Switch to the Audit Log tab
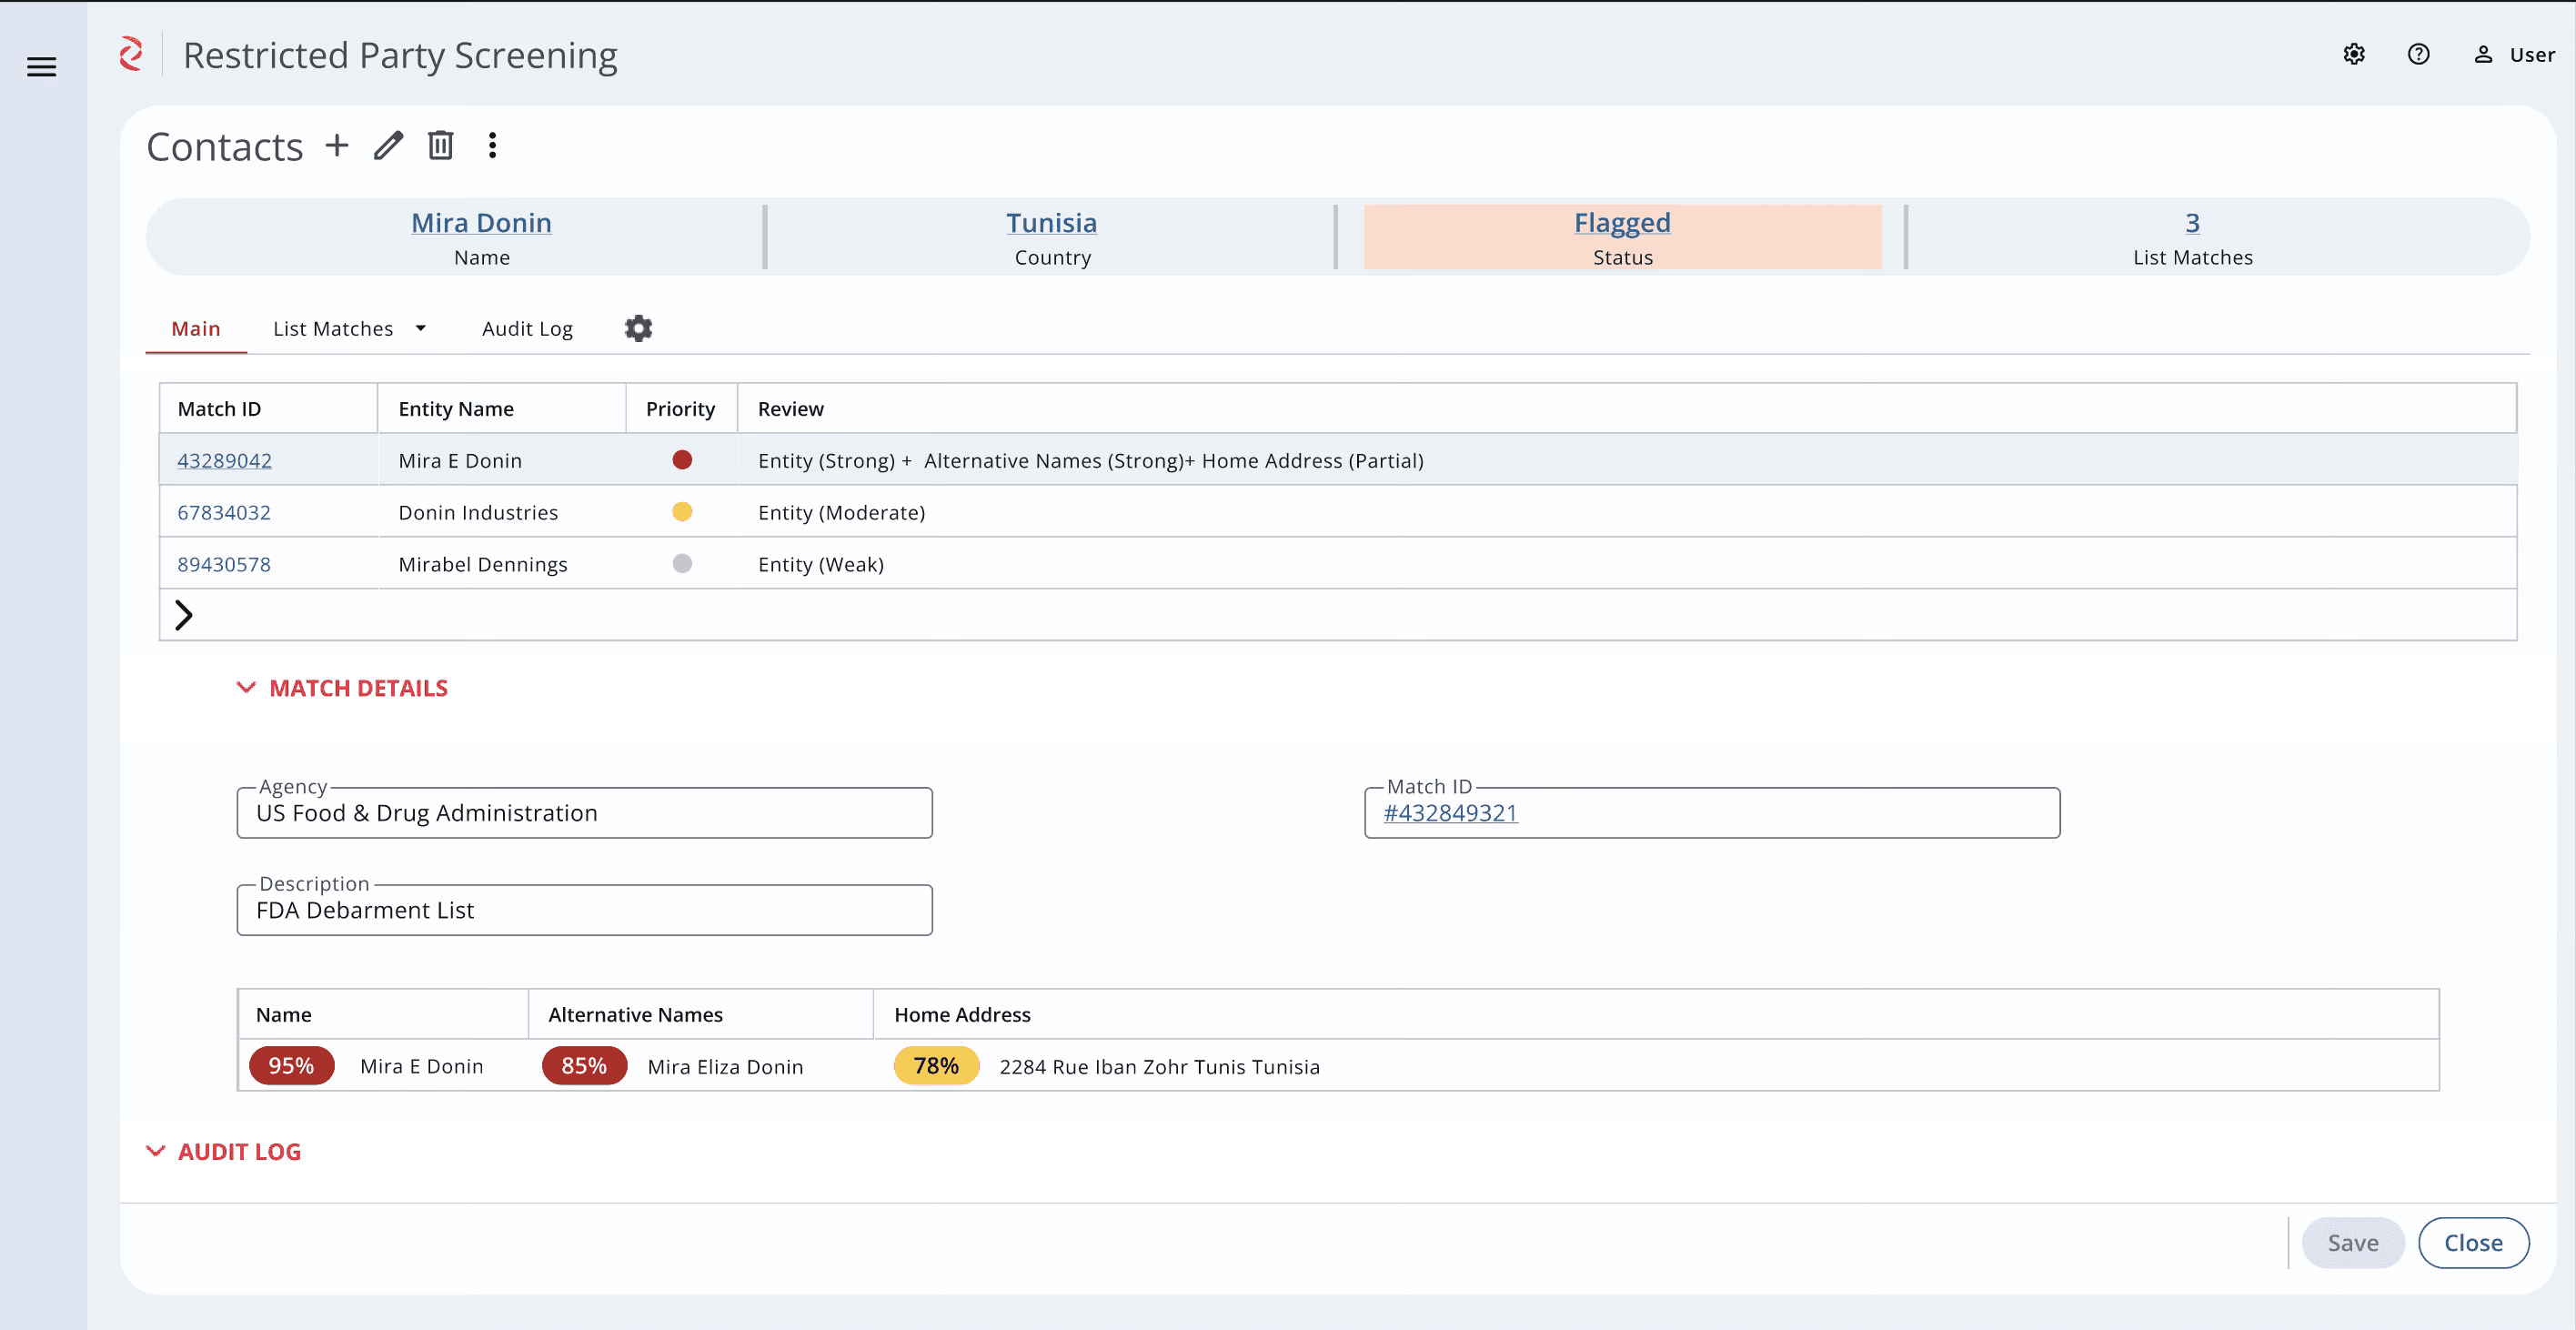The image size is (2576, 1330). point(527,328)
